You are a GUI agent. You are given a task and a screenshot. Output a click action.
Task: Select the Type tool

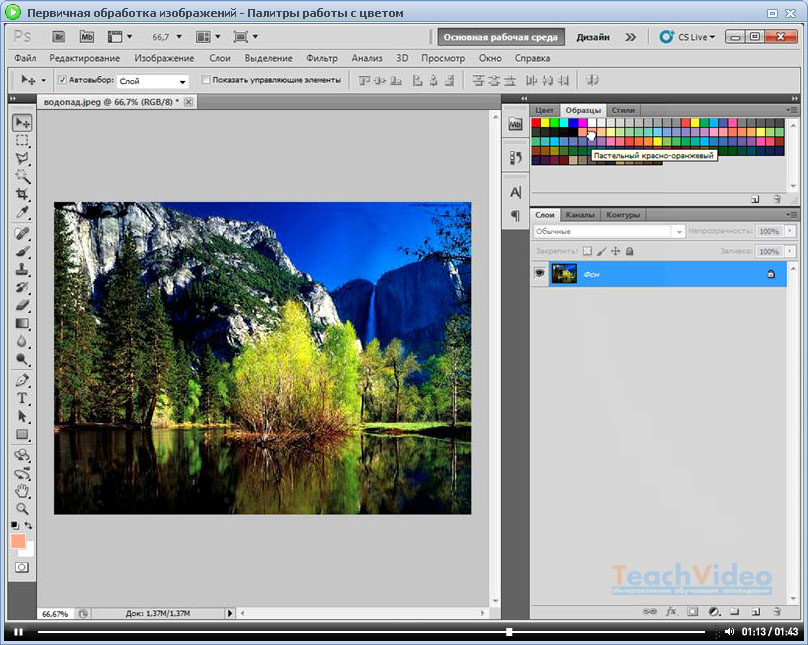click(x=22, y=398)
